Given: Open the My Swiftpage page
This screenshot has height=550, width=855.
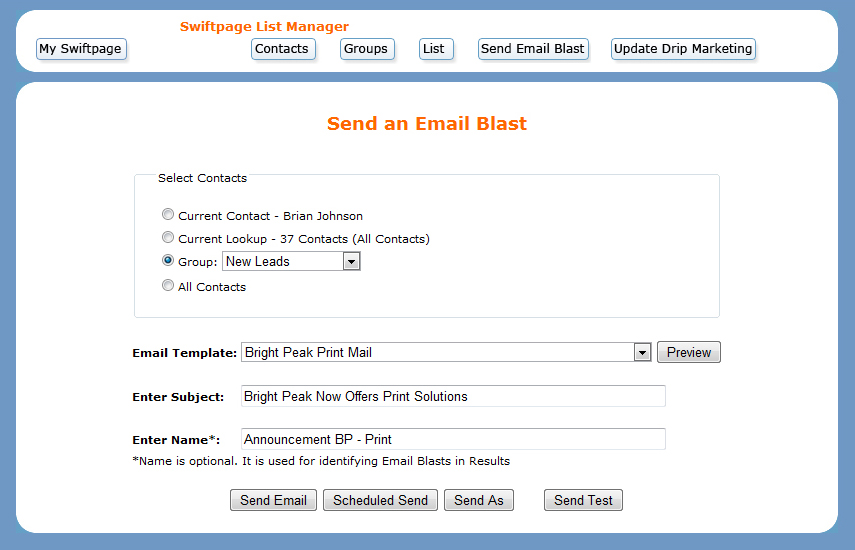Looking at the screenshot, I should 81,49.
